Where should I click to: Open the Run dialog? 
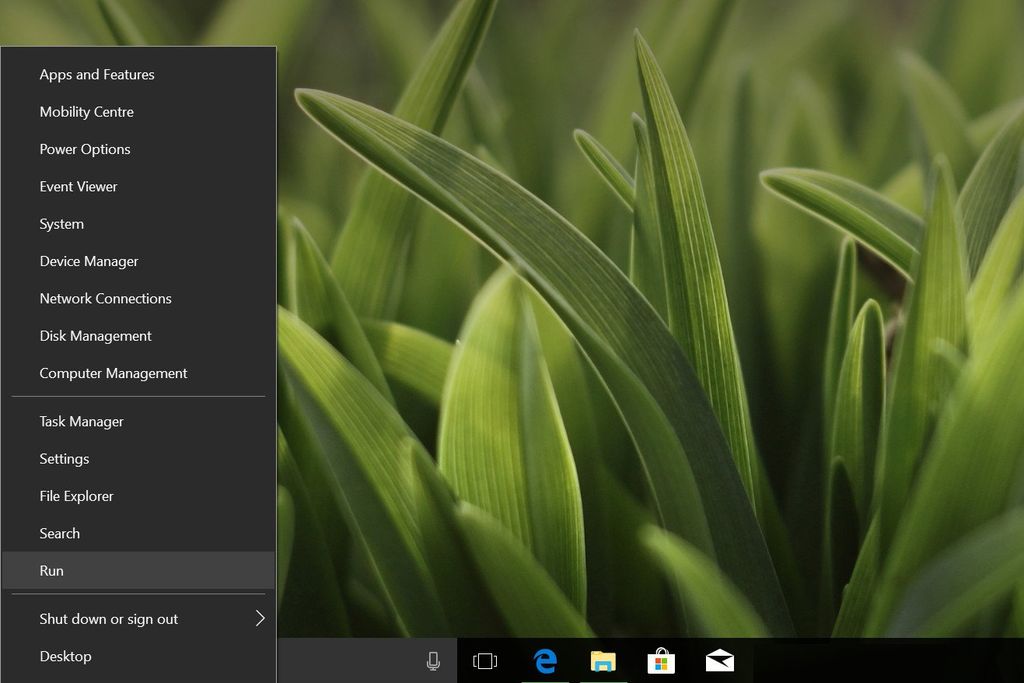tap(51, 570)
